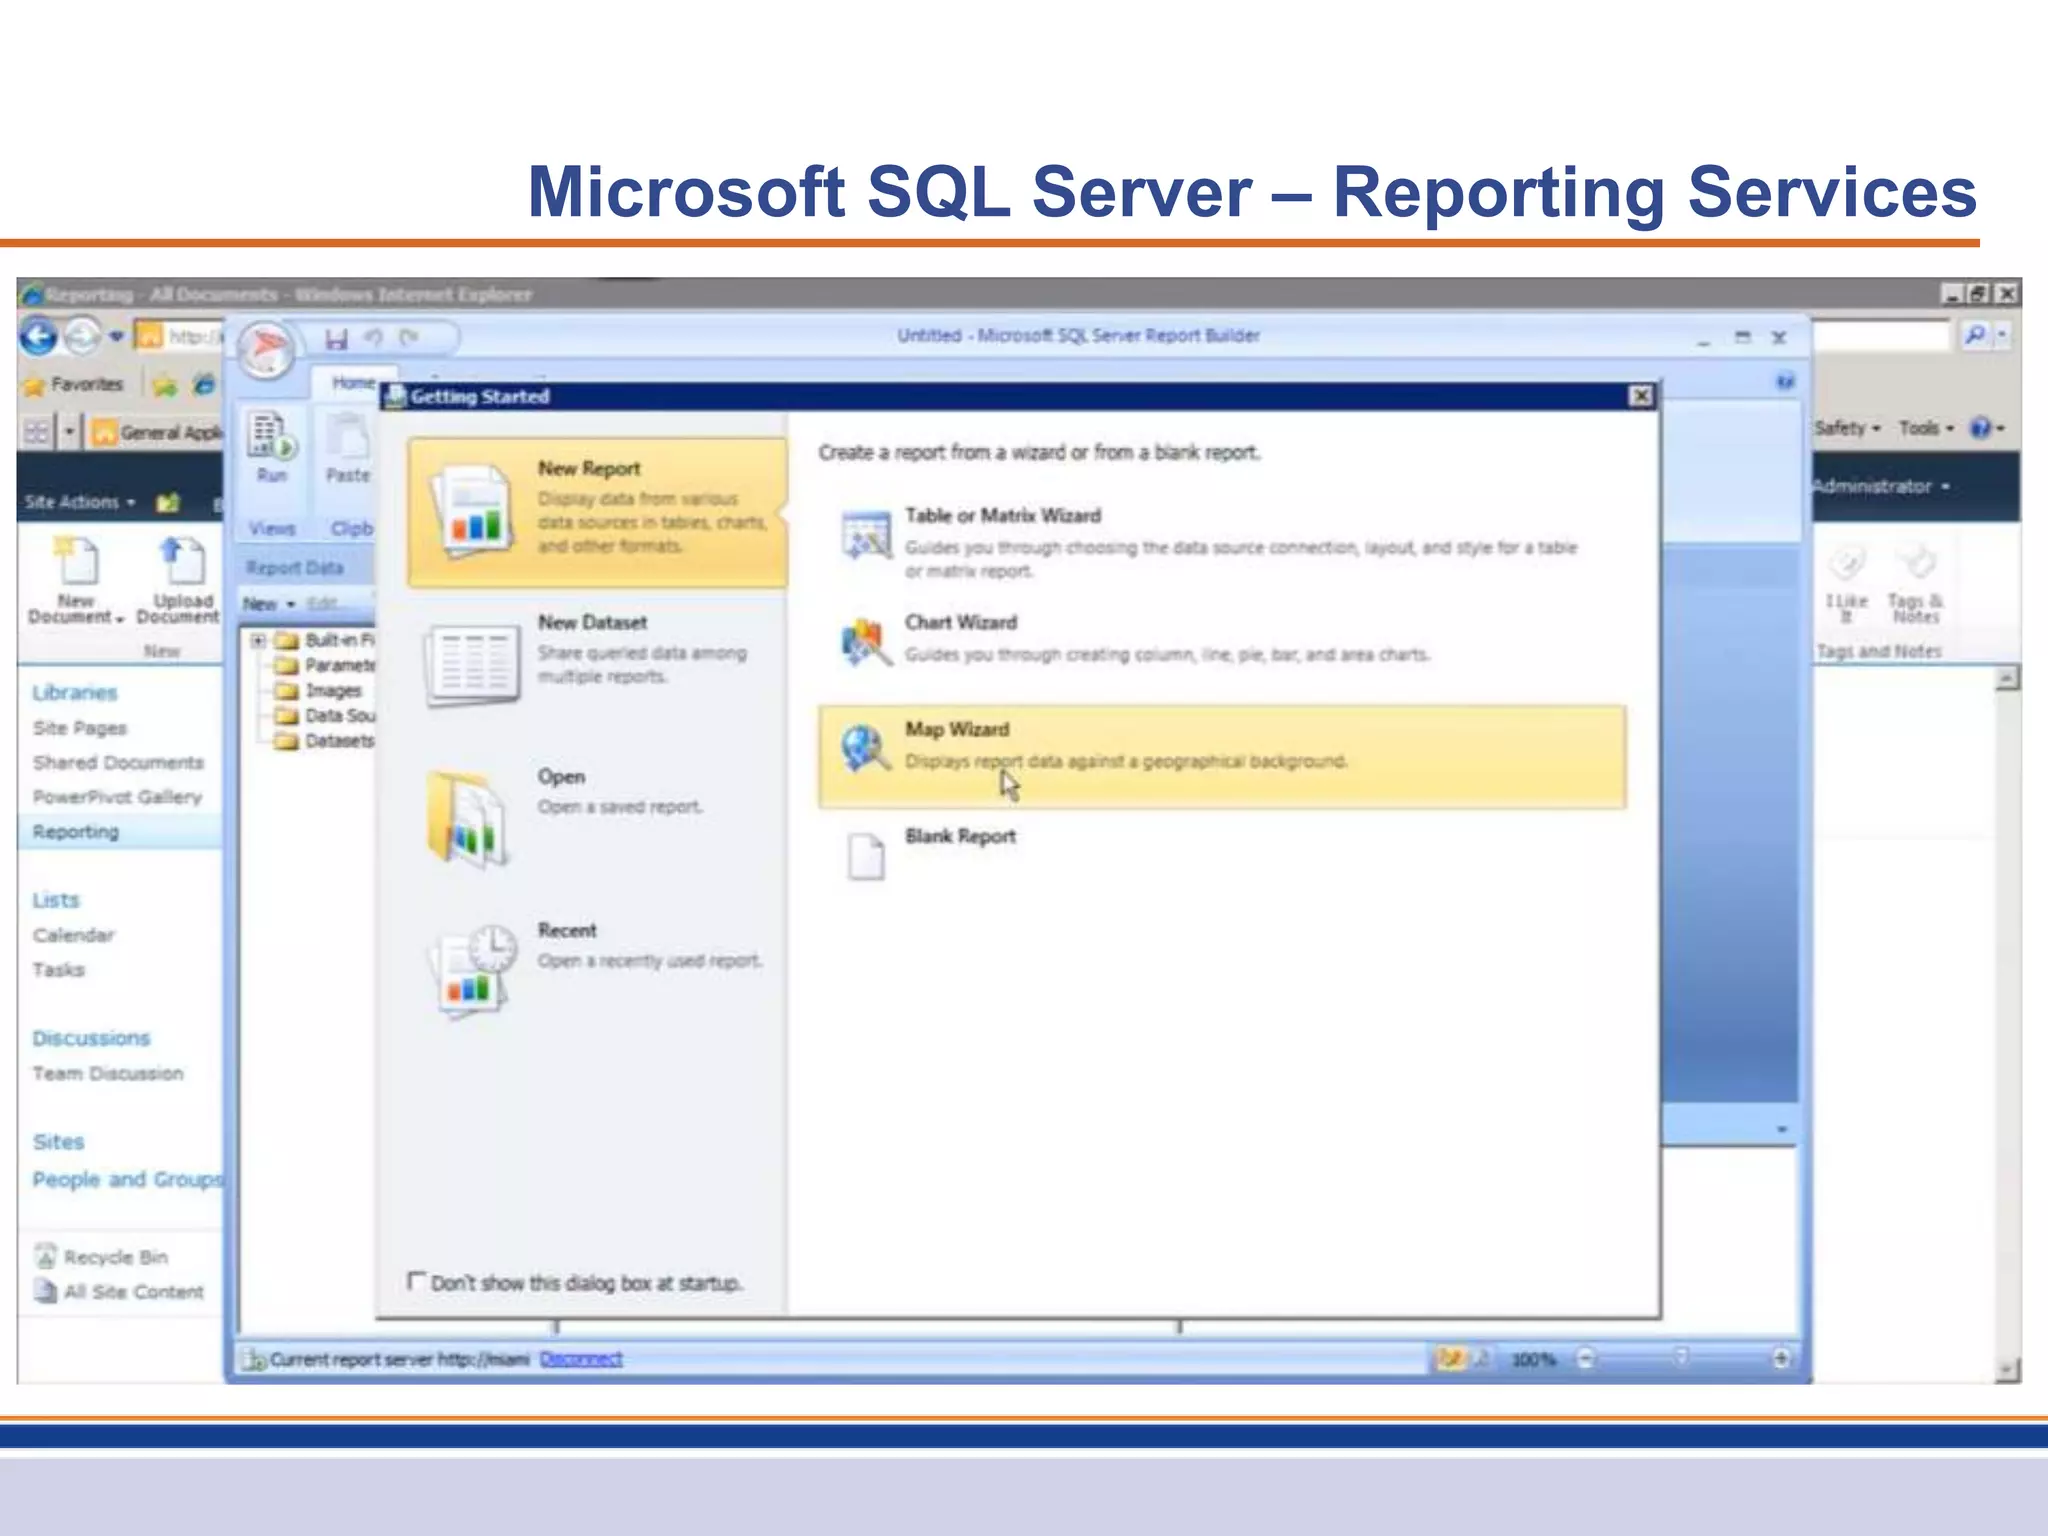The image size is (2048, 1536).
Task: Launch the Chart Wizard
Action: pyautogui.click(x=1220, y=640)
